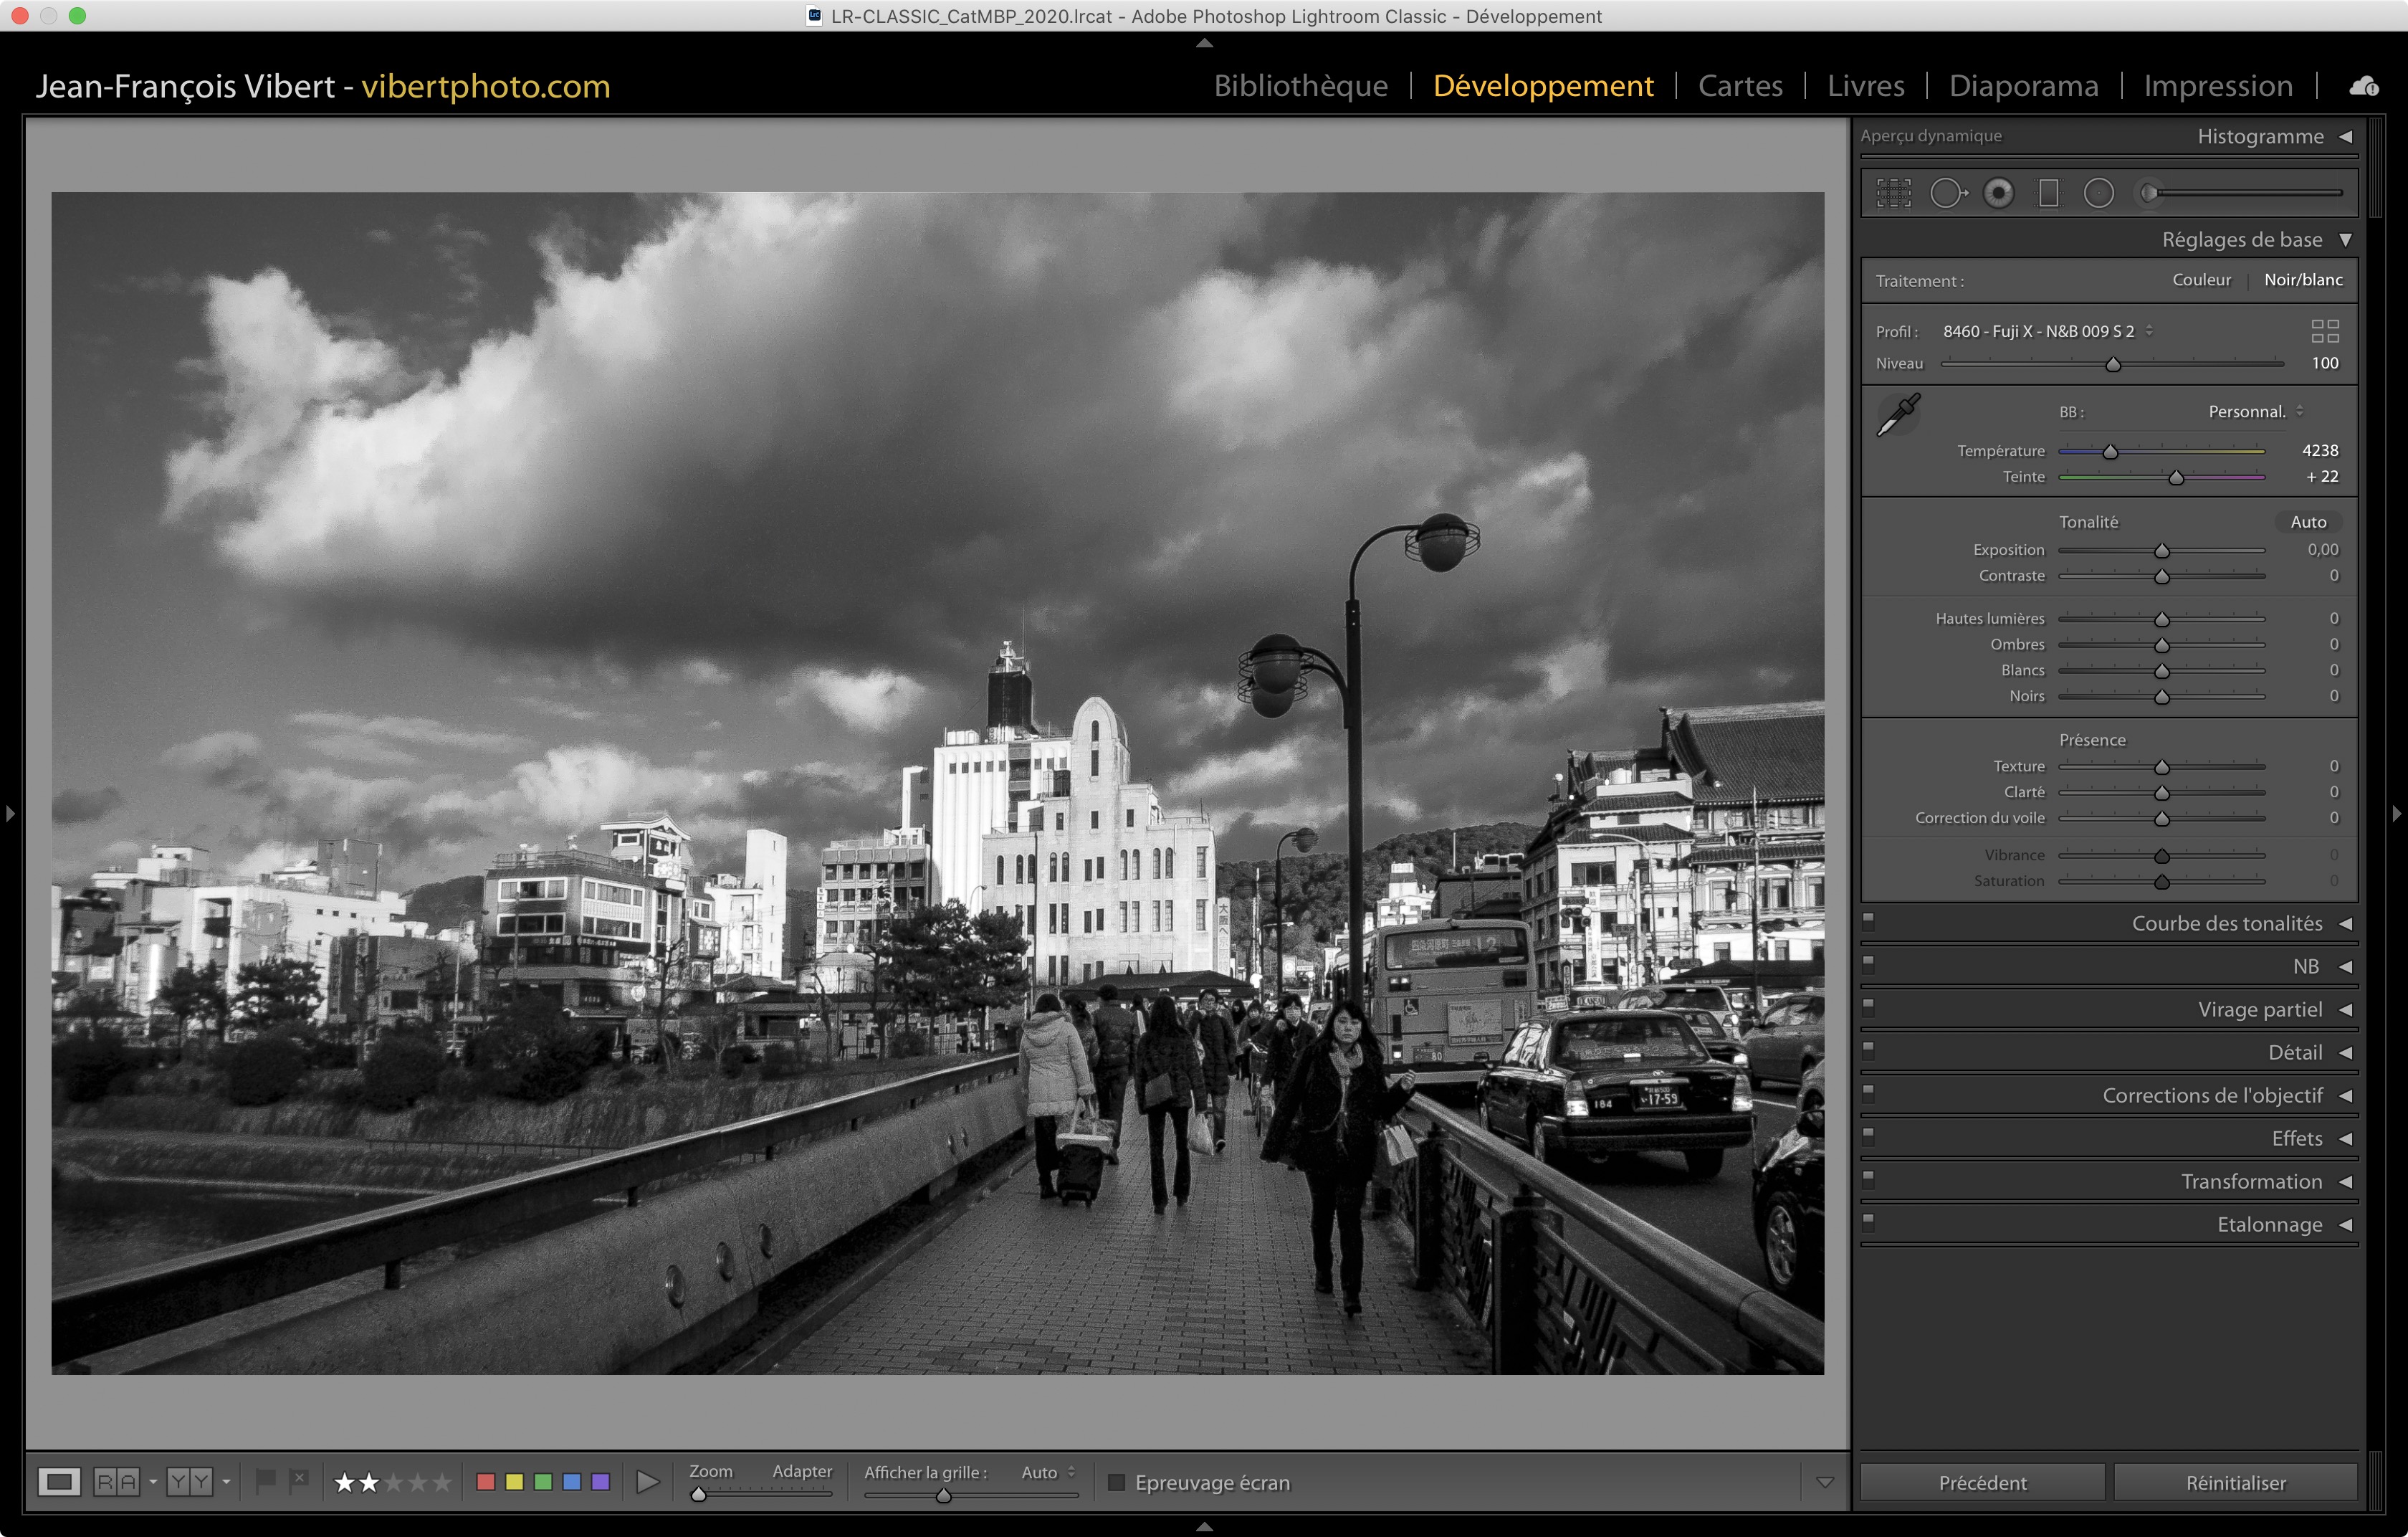Screen dimensions: 2408x1537
Task: Set rating to four stars
Action: click(x=418, y=1482)
